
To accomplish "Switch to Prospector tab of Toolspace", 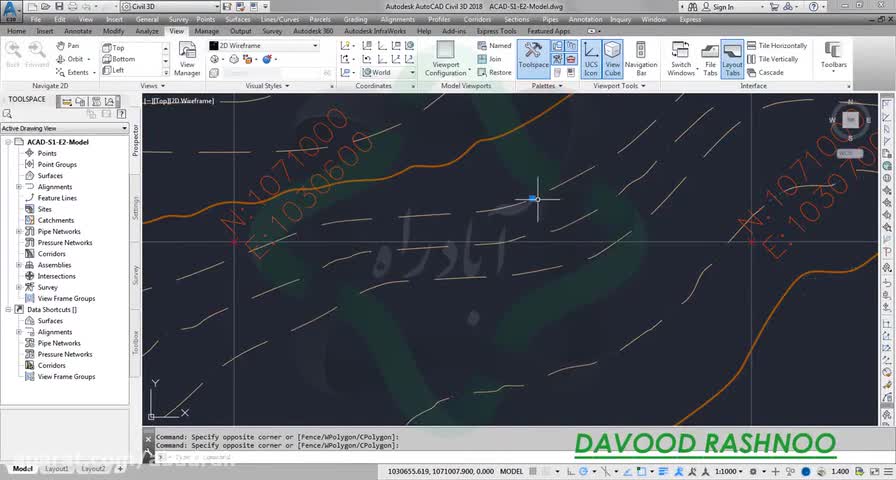I will (x=135, y=140).
